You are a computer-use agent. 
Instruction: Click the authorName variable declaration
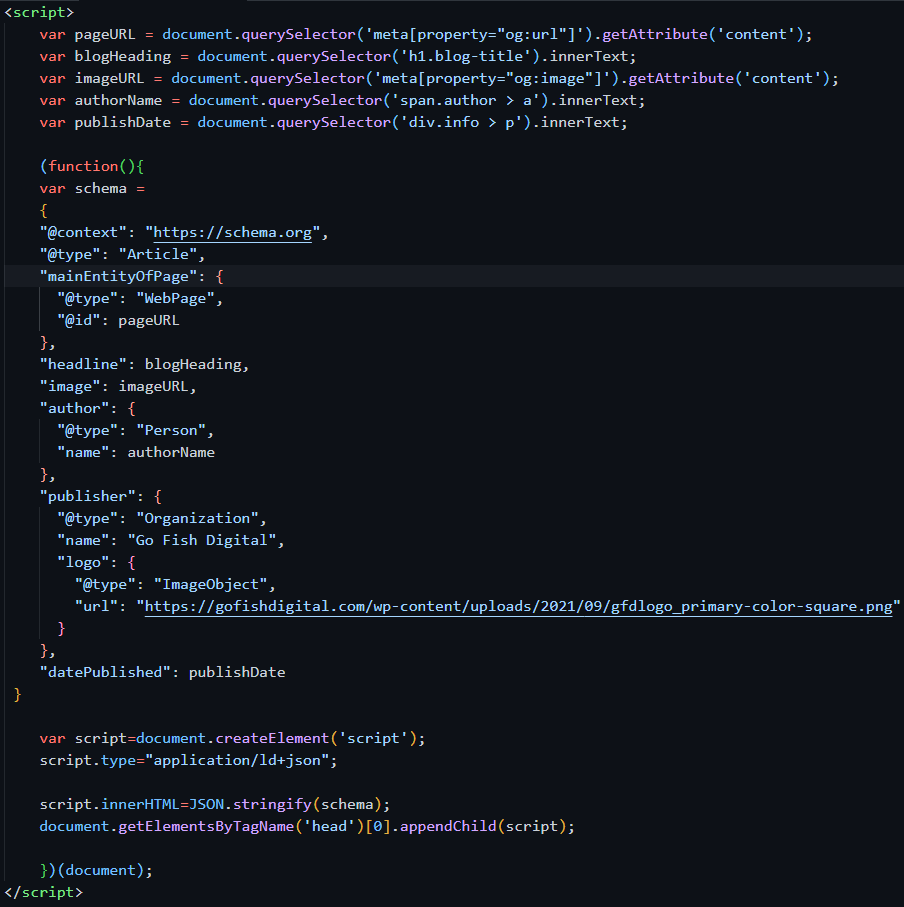pyautogui.click(x=342, y=100)
